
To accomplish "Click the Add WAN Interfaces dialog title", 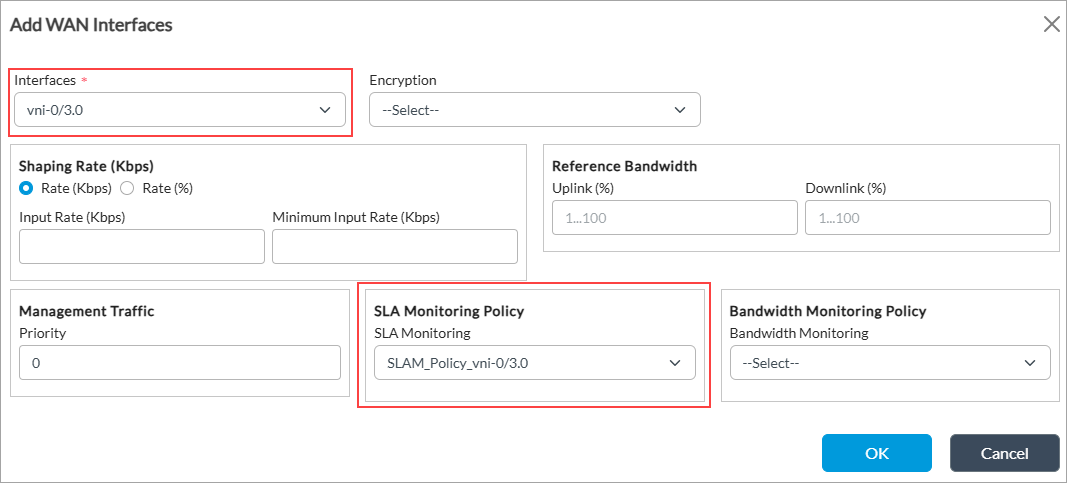I will click(91, 25).
